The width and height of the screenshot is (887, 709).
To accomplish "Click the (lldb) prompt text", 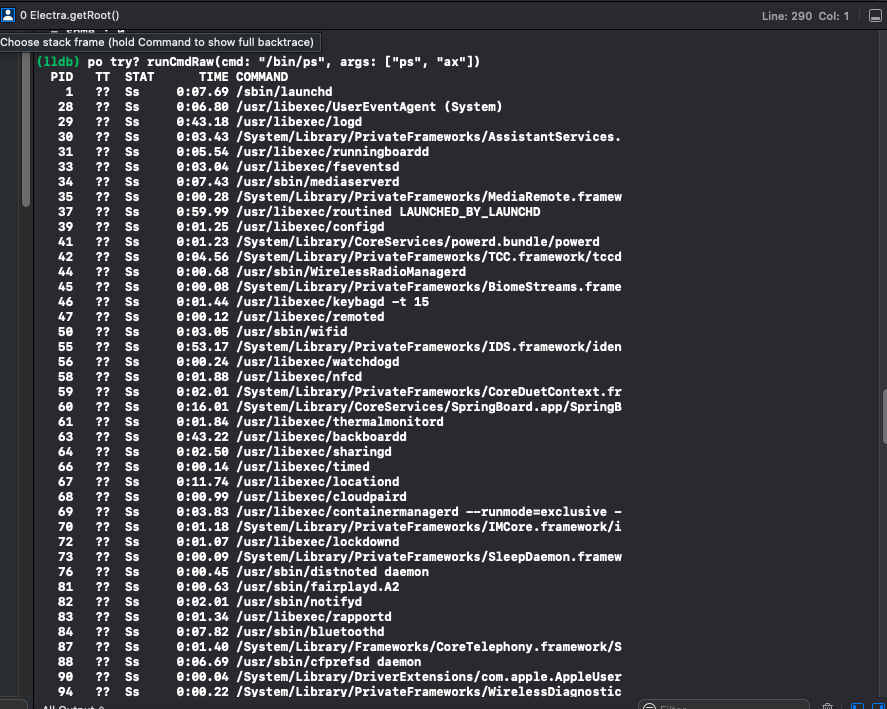I will click(x=58, y=62).
